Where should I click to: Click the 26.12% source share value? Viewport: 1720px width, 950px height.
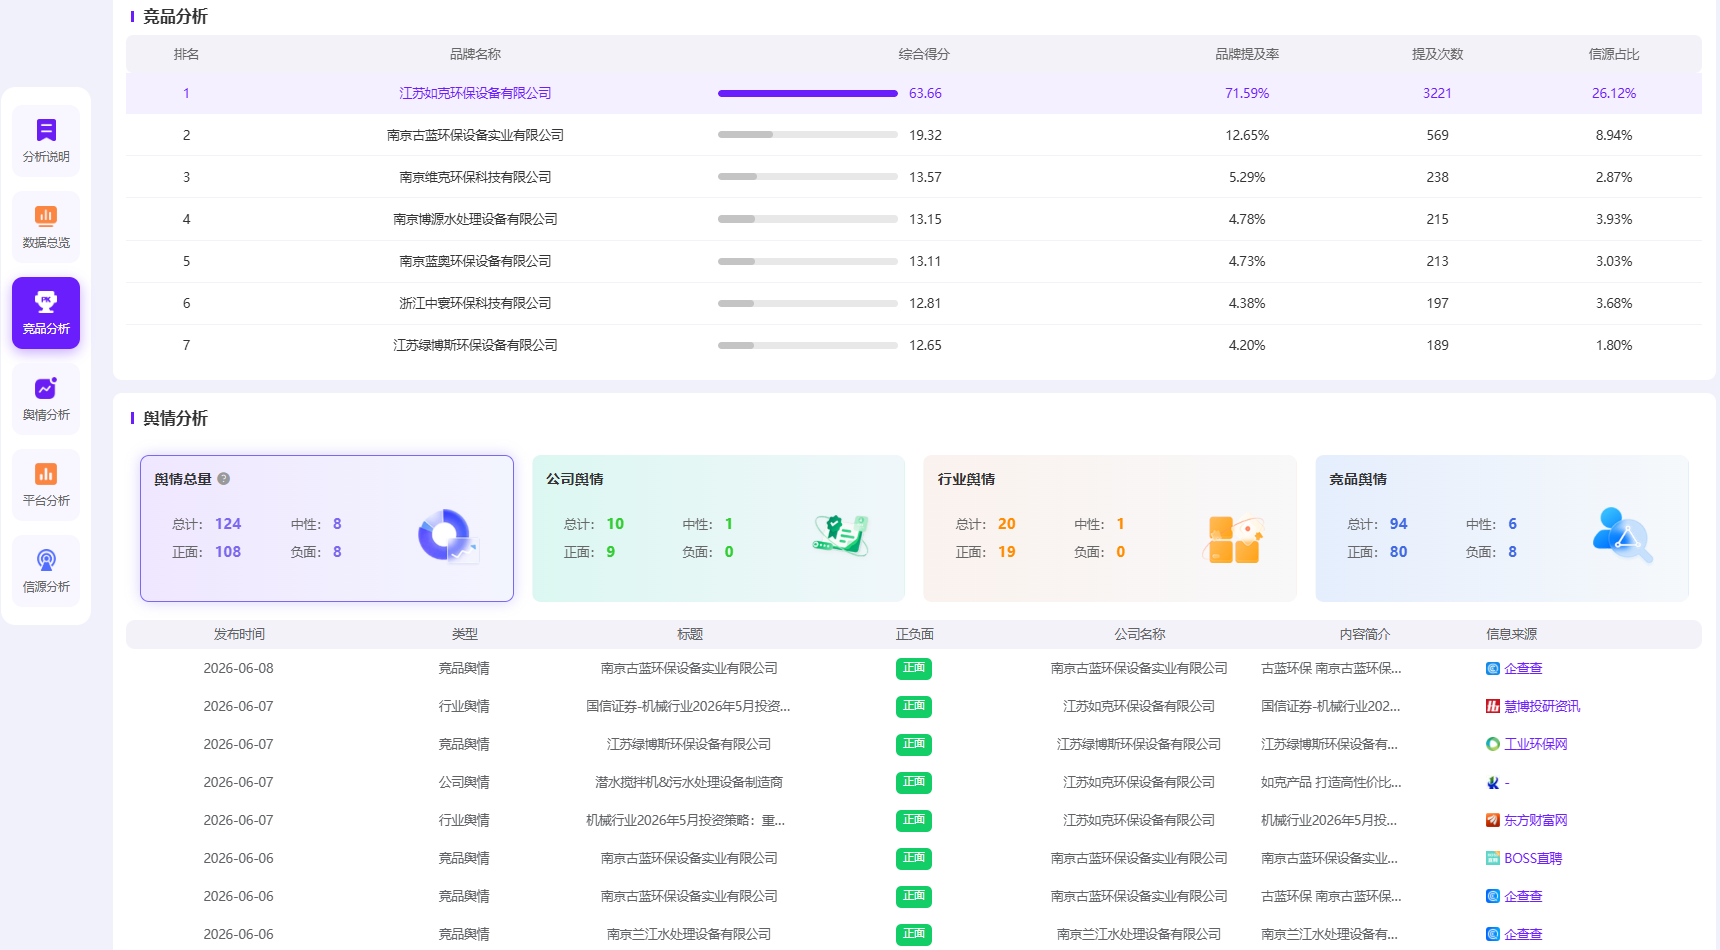1614,93
